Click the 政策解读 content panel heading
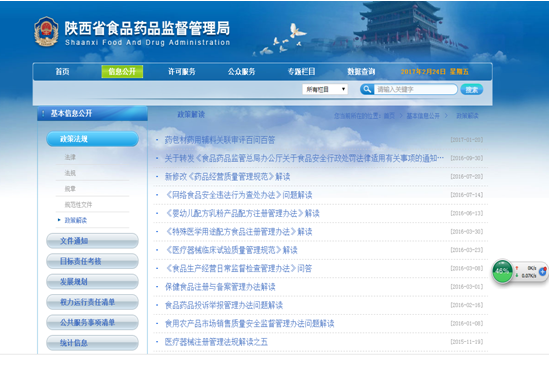549x378 pixels. 191,114
